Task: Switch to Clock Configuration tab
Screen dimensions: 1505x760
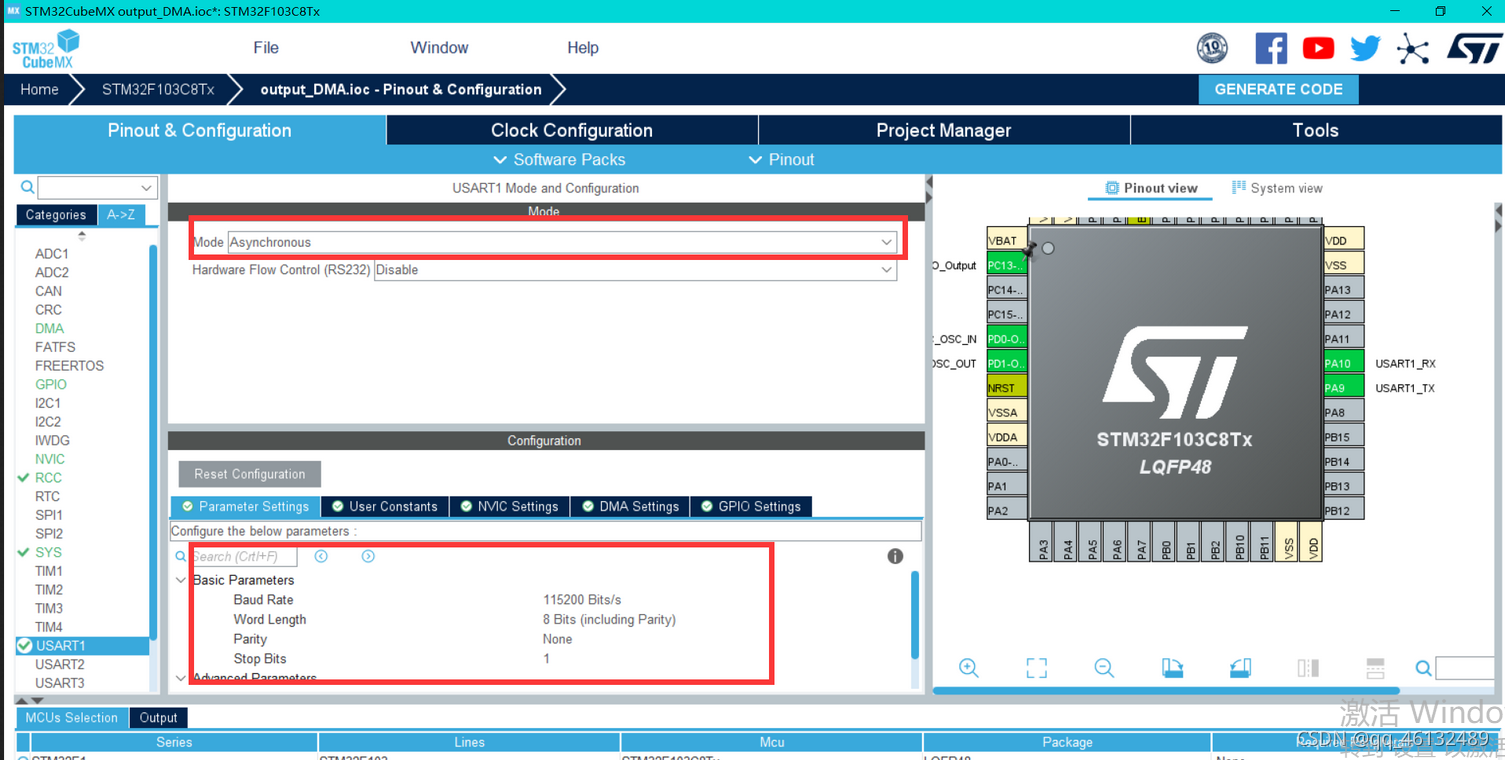Action: [572, 130]
